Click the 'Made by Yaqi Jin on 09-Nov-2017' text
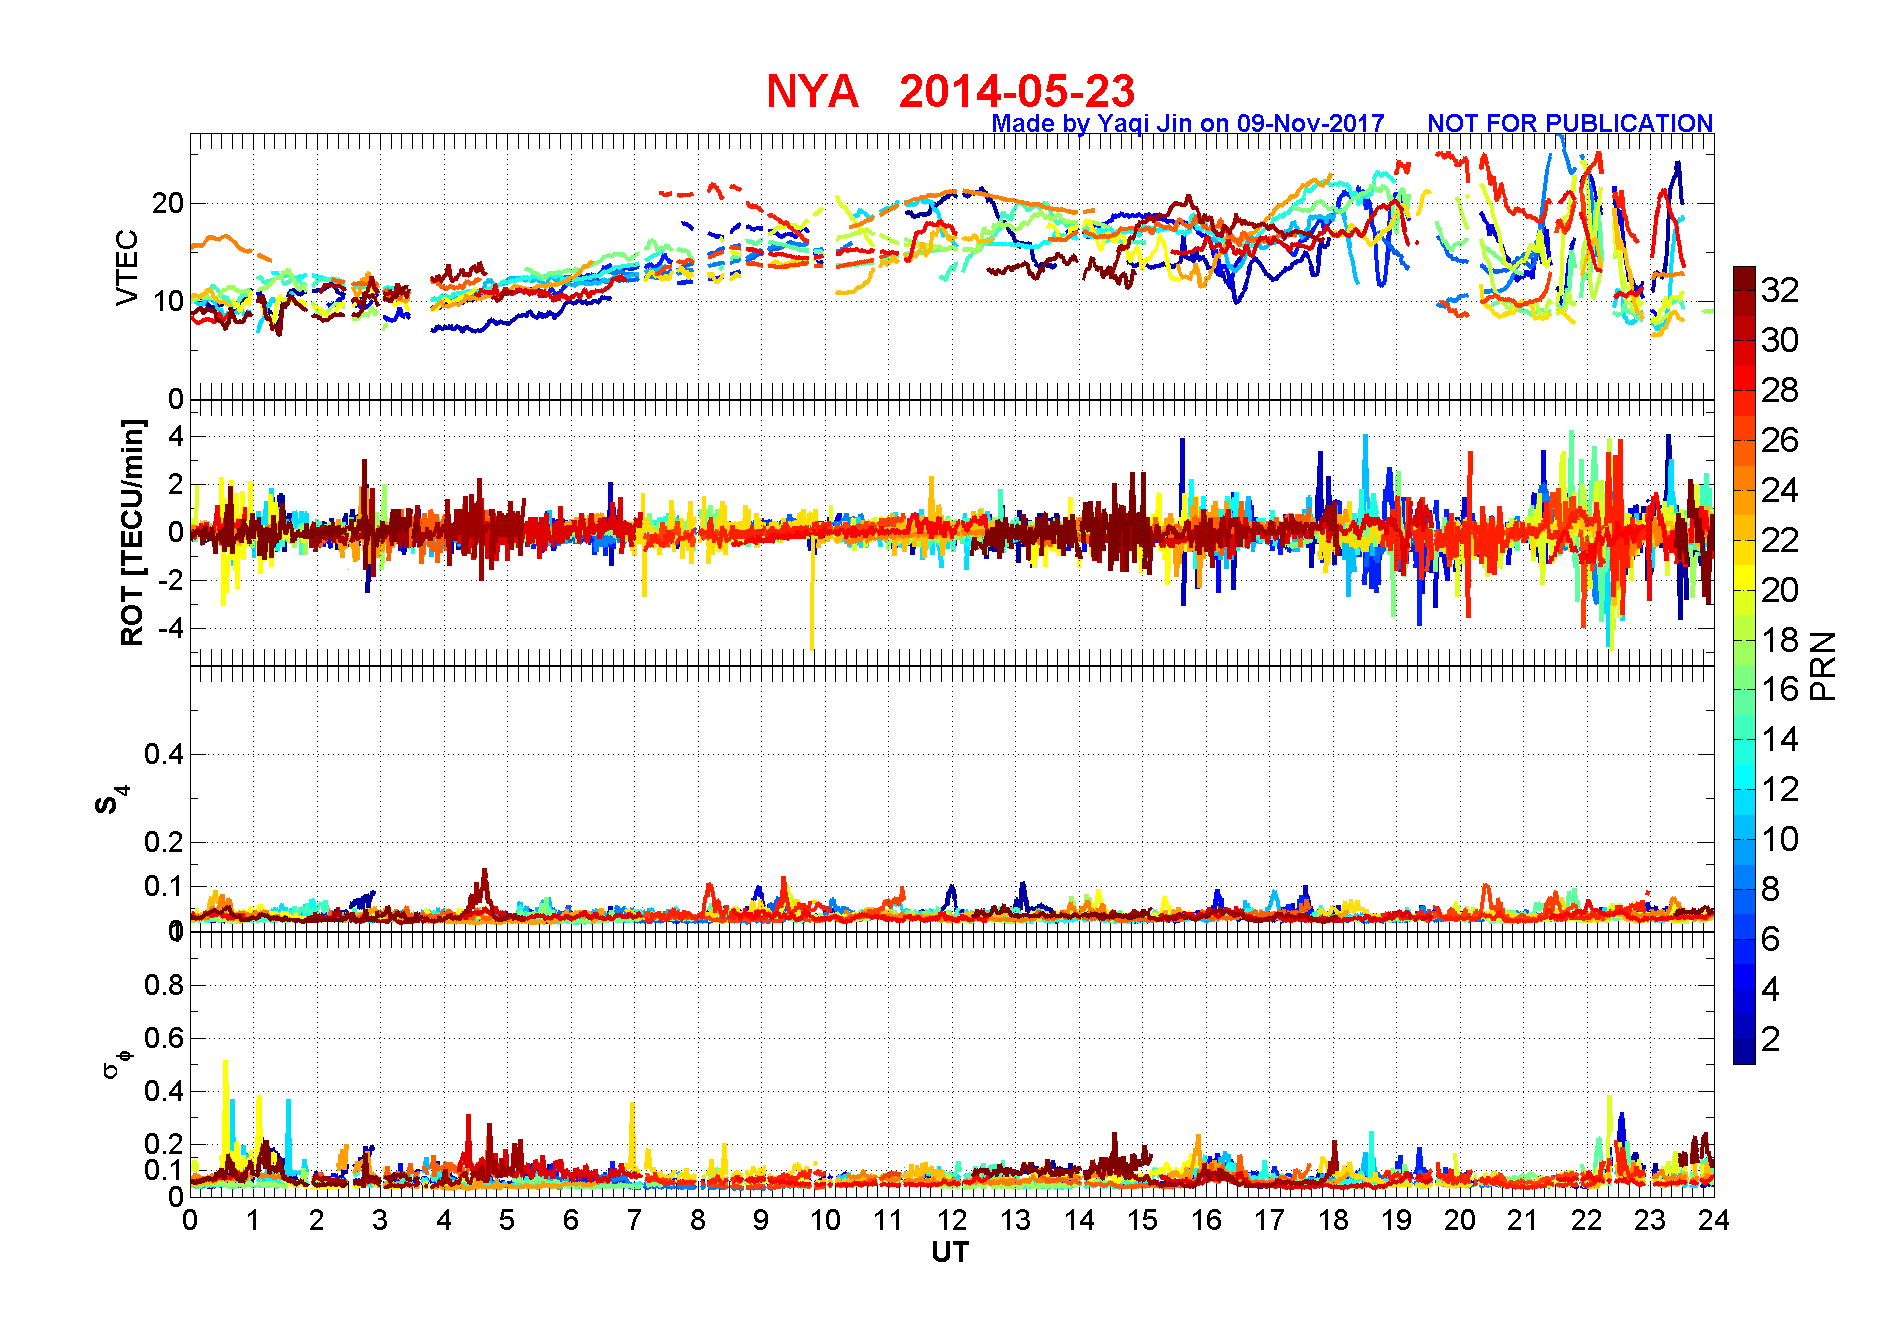 tap(1188, 123)
